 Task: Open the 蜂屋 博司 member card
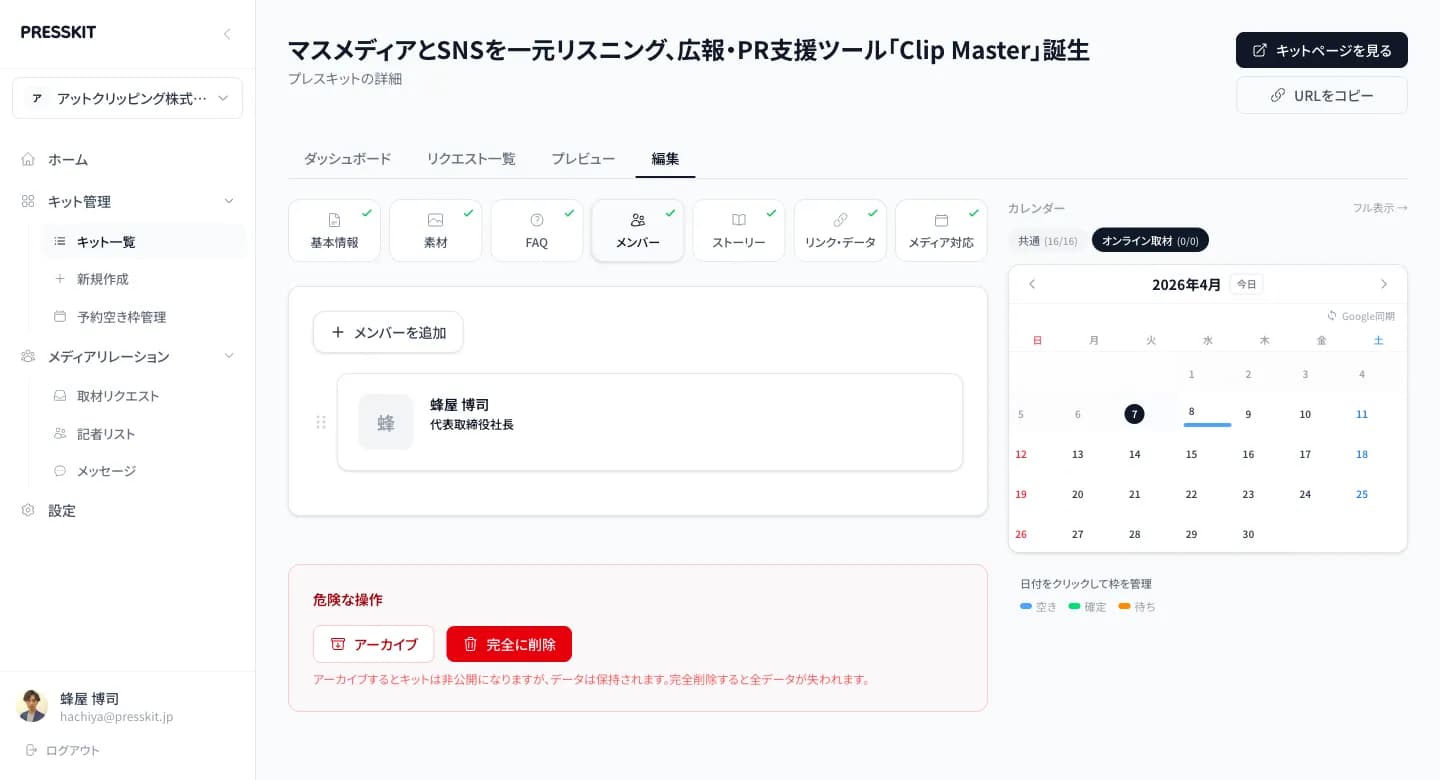(650, 422)
